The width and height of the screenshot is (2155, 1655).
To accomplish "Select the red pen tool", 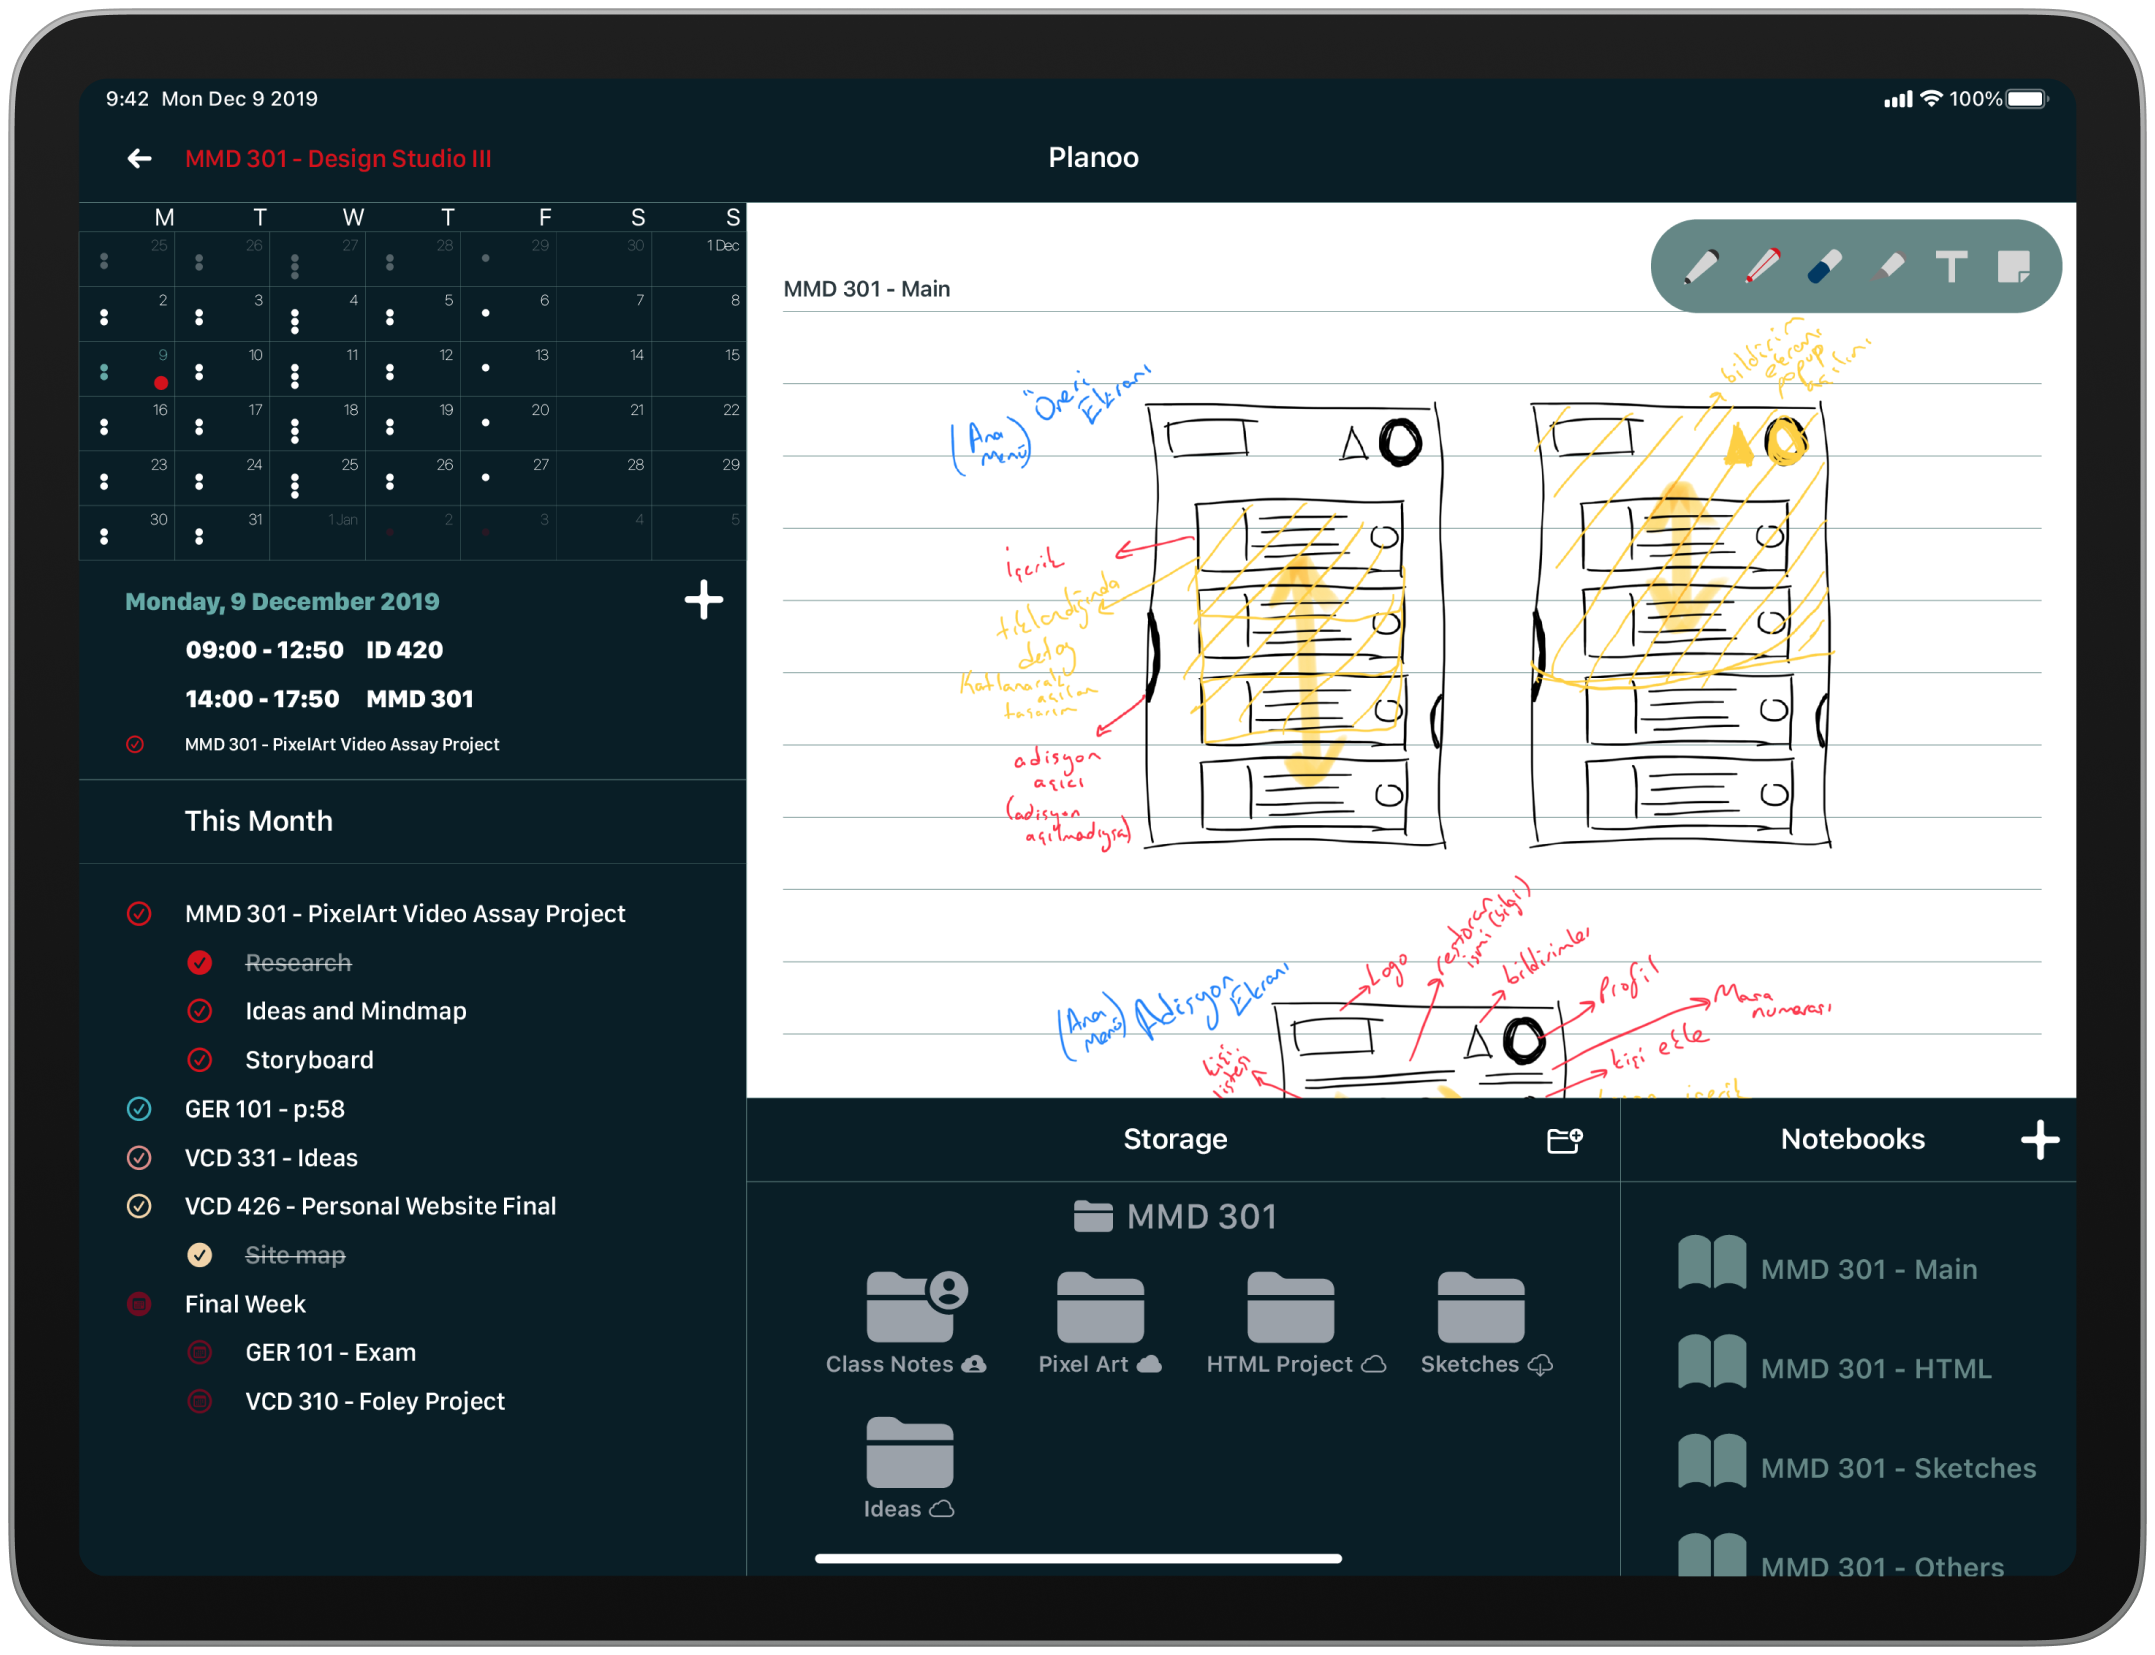I will click(x=1762, y=266).
